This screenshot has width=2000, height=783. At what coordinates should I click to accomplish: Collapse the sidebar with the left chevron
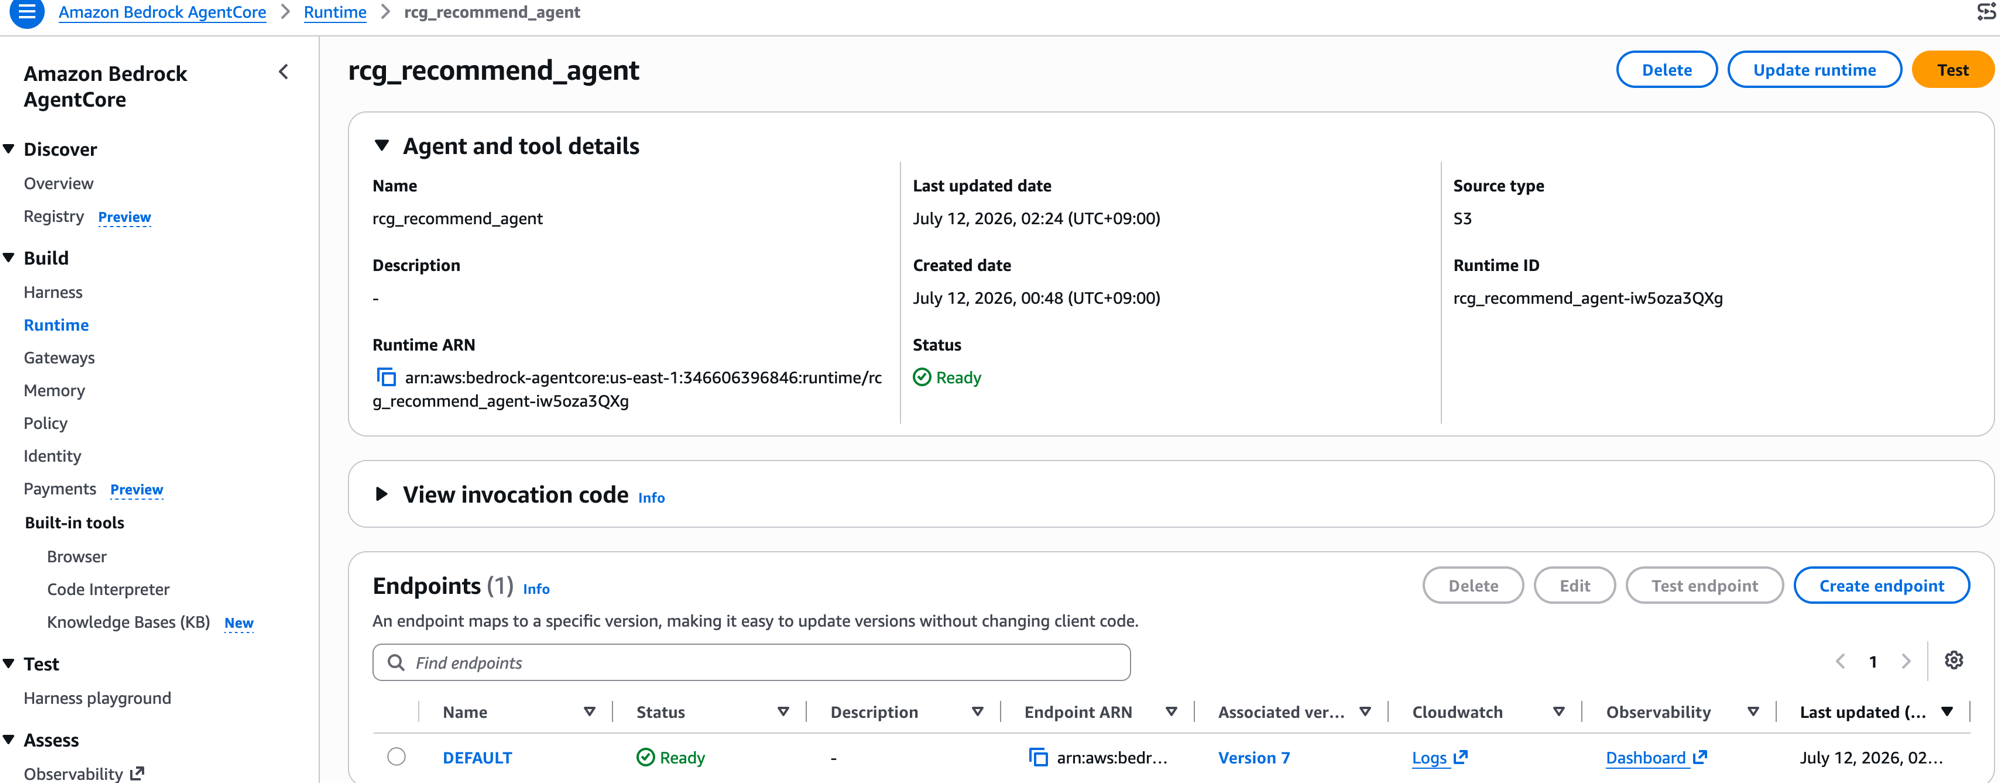(x=284, y=72)
